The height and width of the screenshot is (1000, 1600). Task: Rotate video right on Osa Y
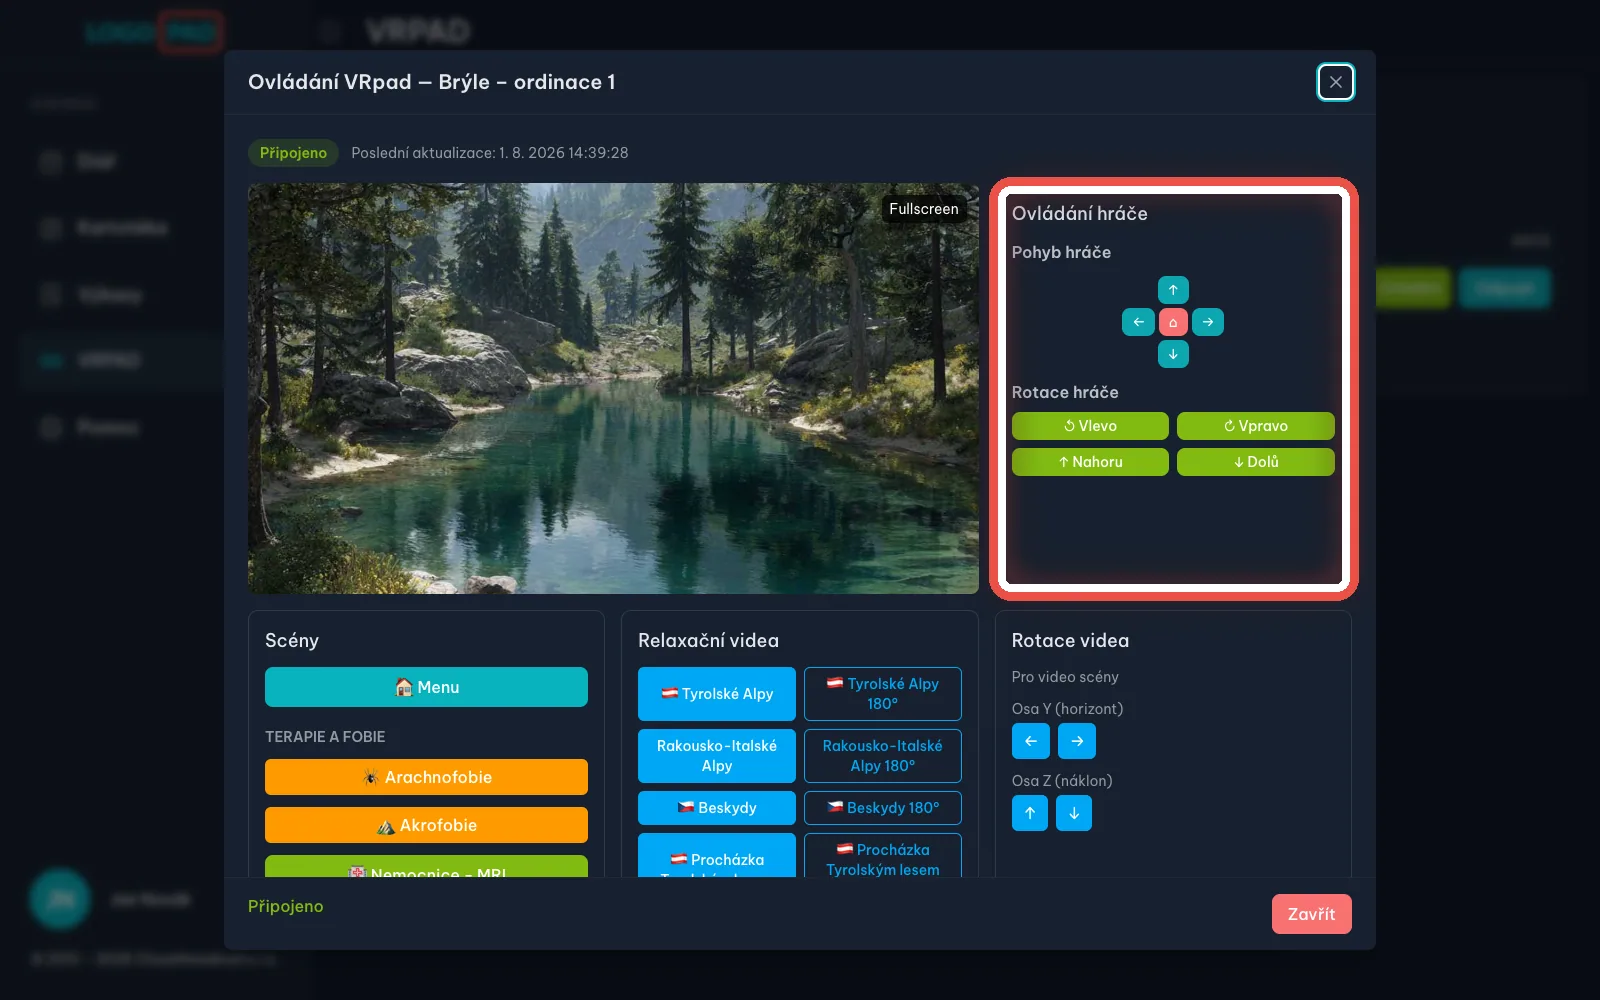[x=1077, y=741]
